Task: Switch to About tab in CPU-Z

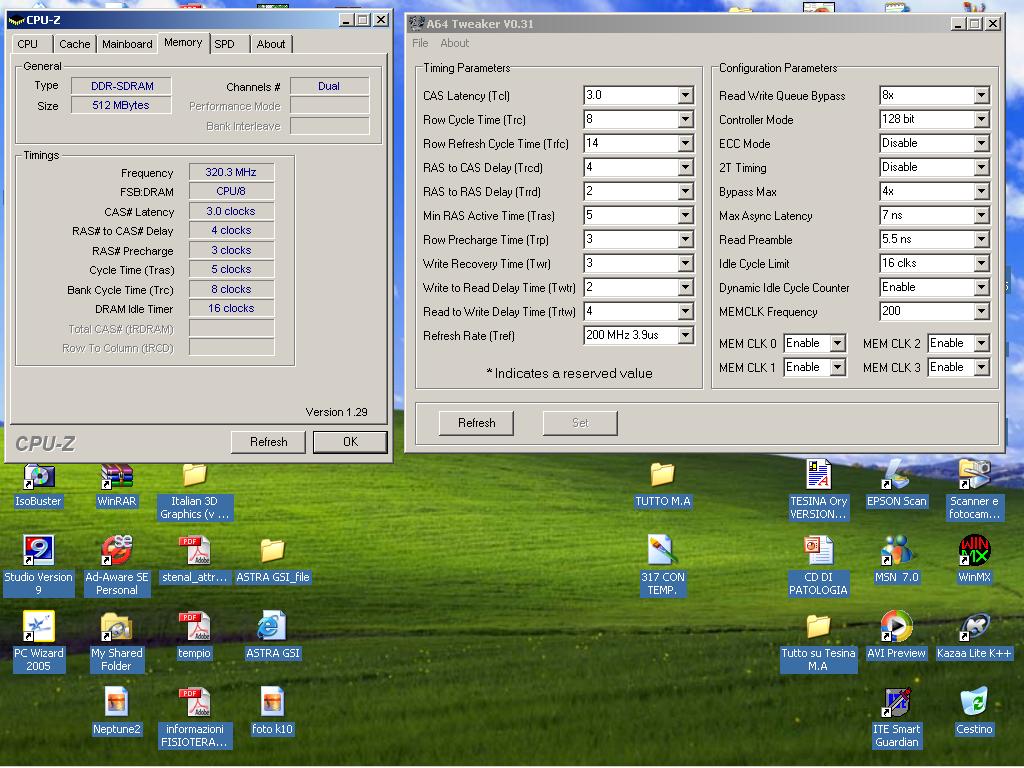Action: pyautogui.click(x=270, y=44)
